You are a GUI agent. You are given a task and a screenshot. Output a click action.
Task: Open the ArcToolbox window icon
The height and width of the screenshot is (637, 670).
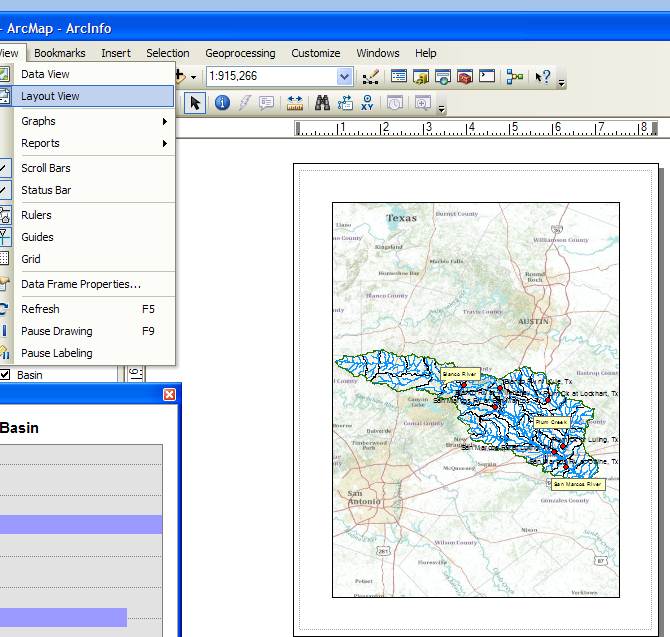pyautogui.click(x=464, y=76)
